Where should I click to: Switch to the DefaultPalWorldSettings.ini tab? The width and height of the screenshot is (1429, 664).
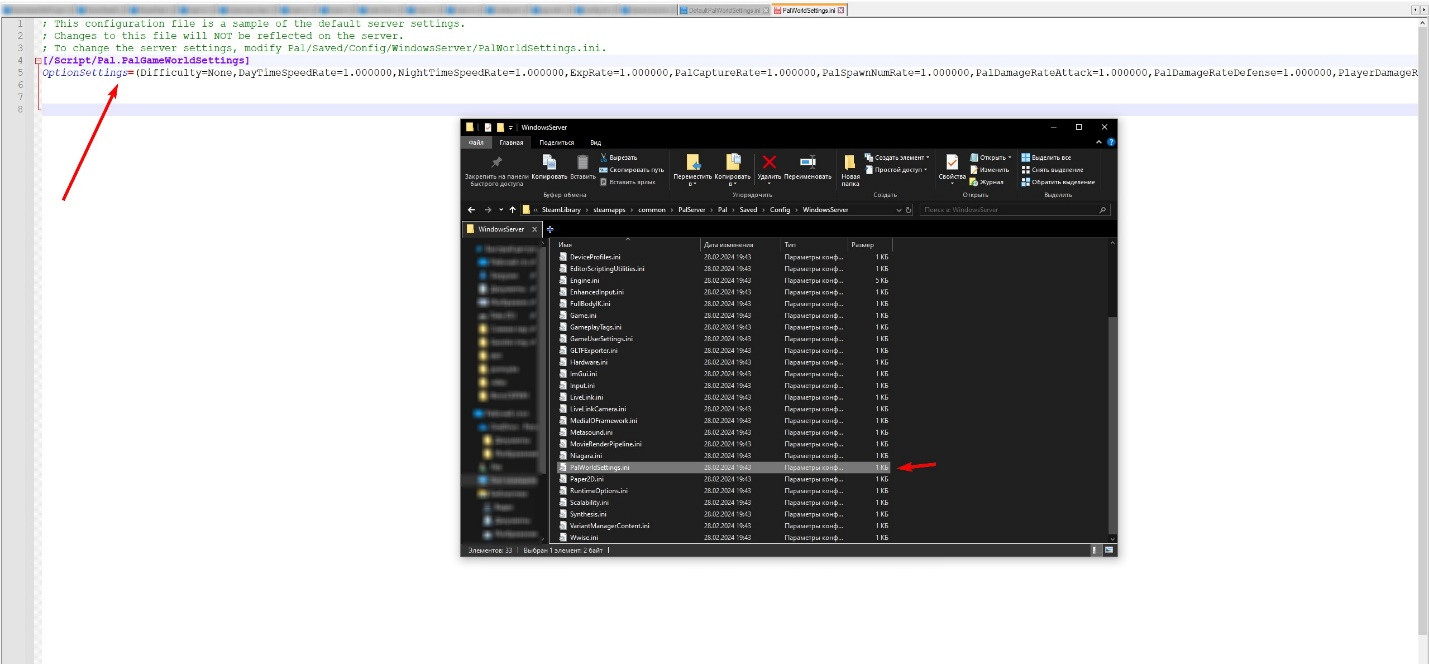point(723,10)
